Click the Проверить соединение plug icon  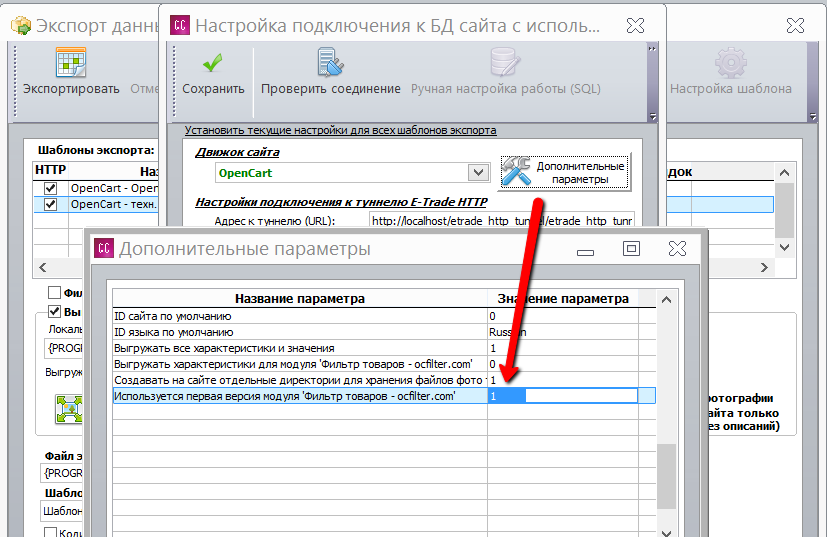tap(331, 62)
